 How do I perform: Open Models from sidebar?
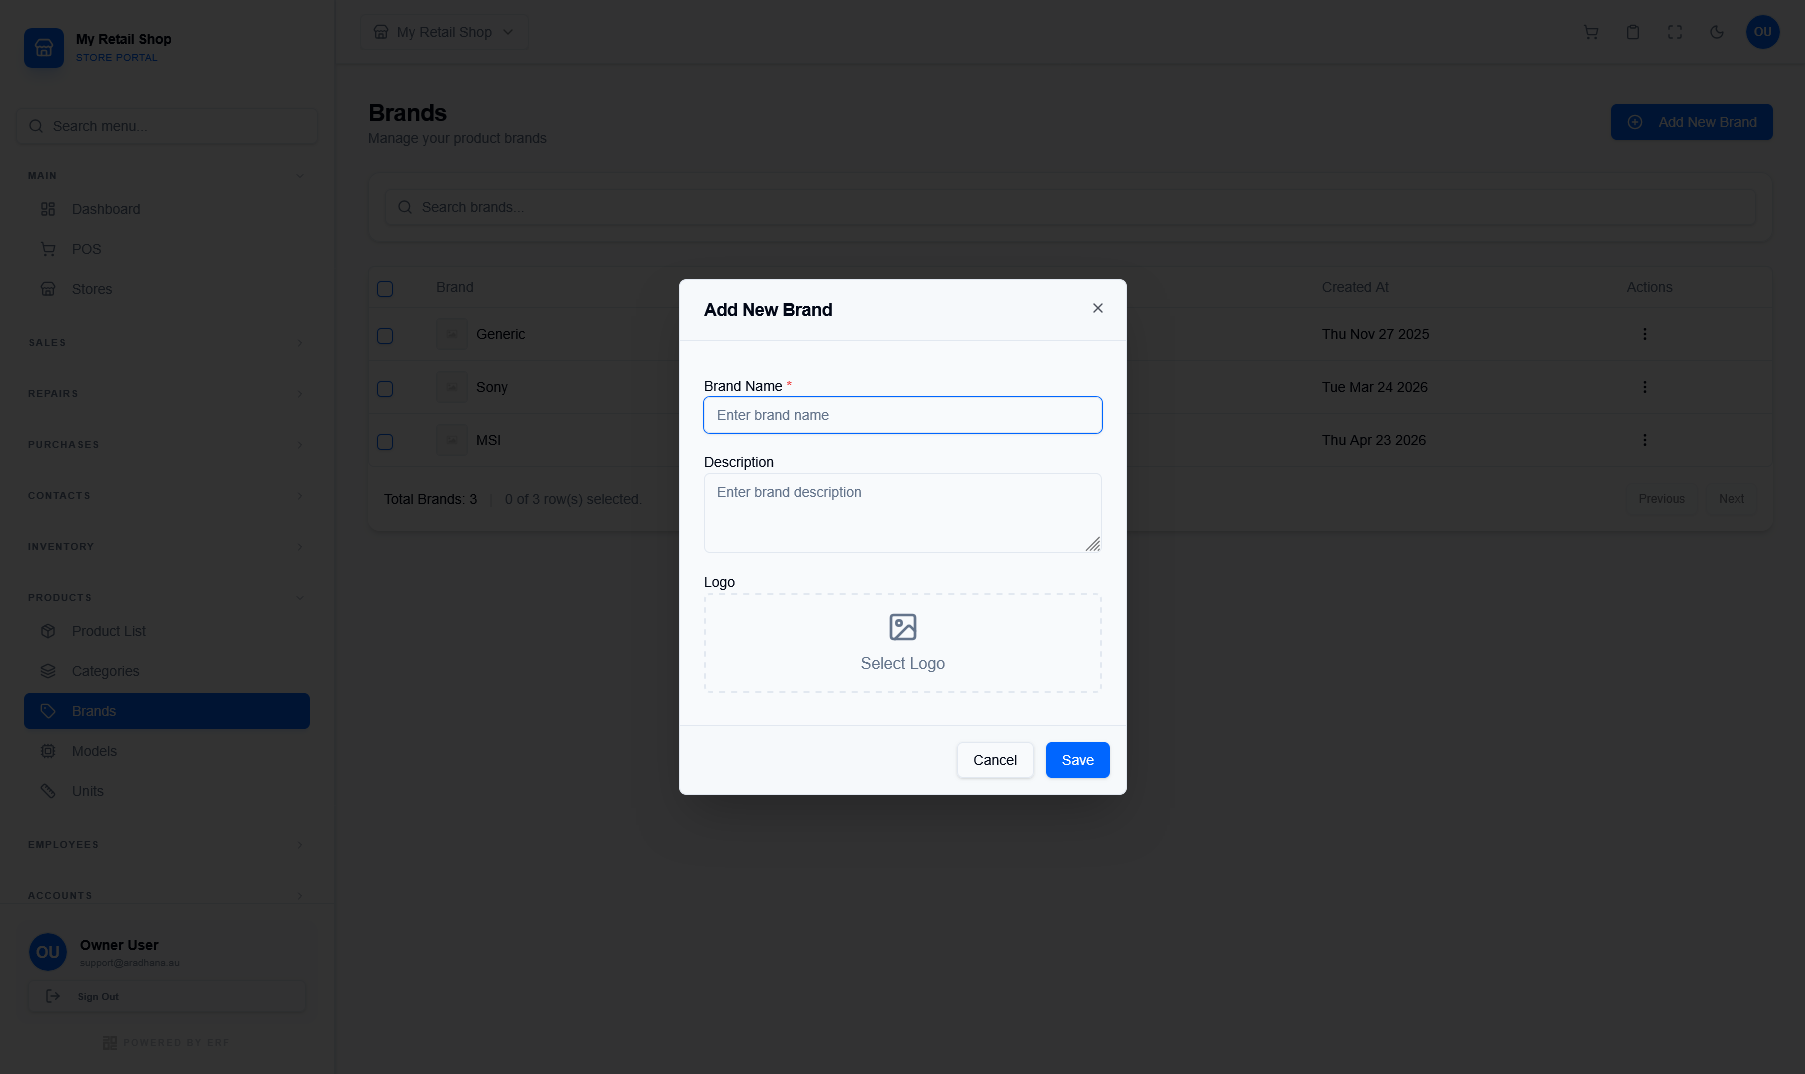[x=167, y=751]
